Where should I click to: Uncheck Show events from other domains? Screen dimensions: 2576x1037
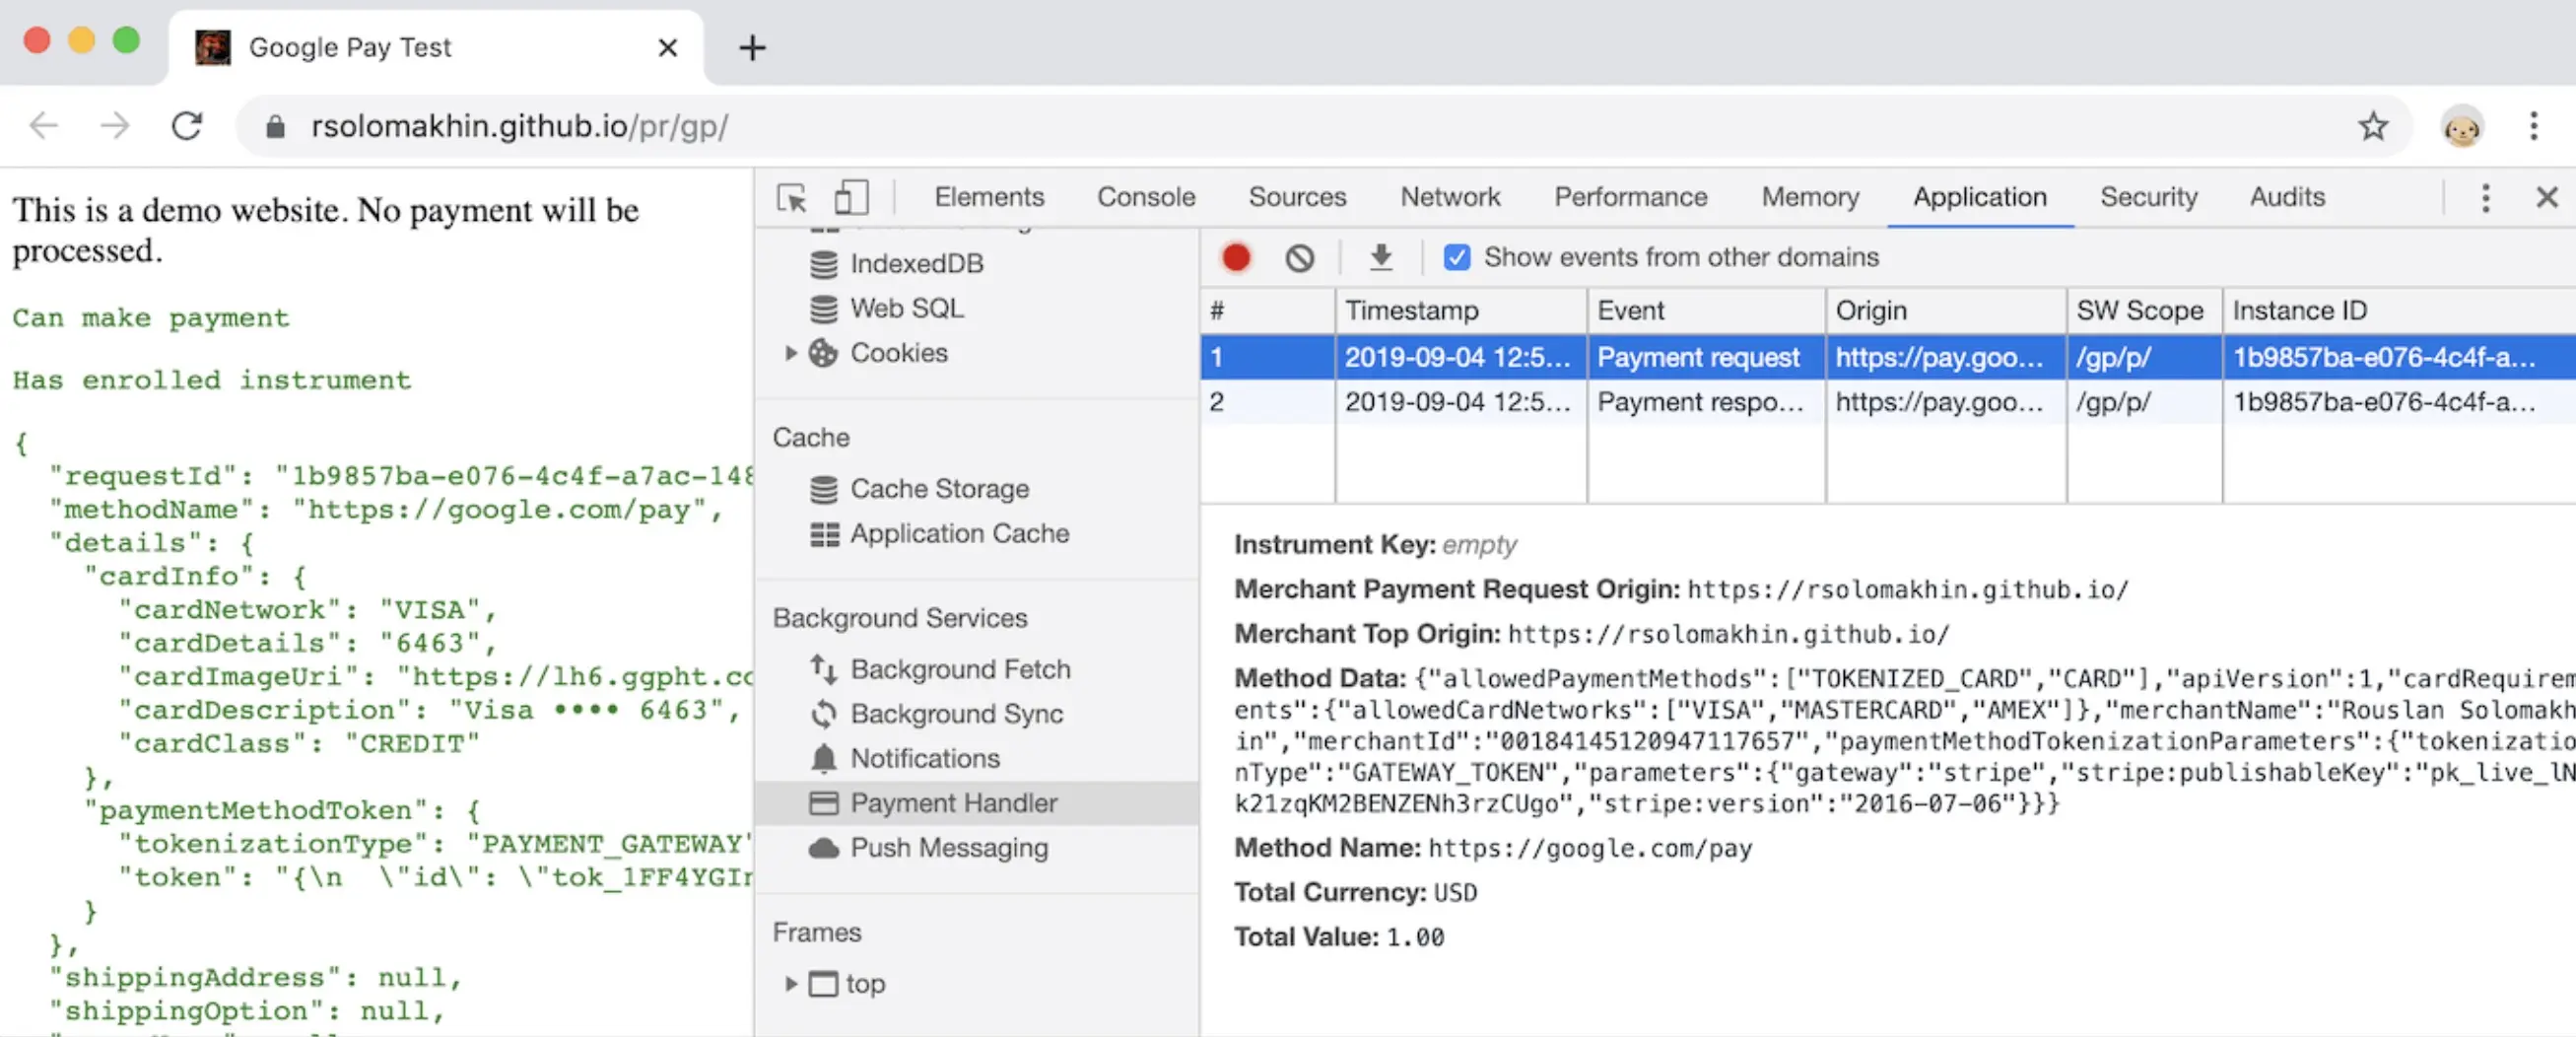point(1457,258)
